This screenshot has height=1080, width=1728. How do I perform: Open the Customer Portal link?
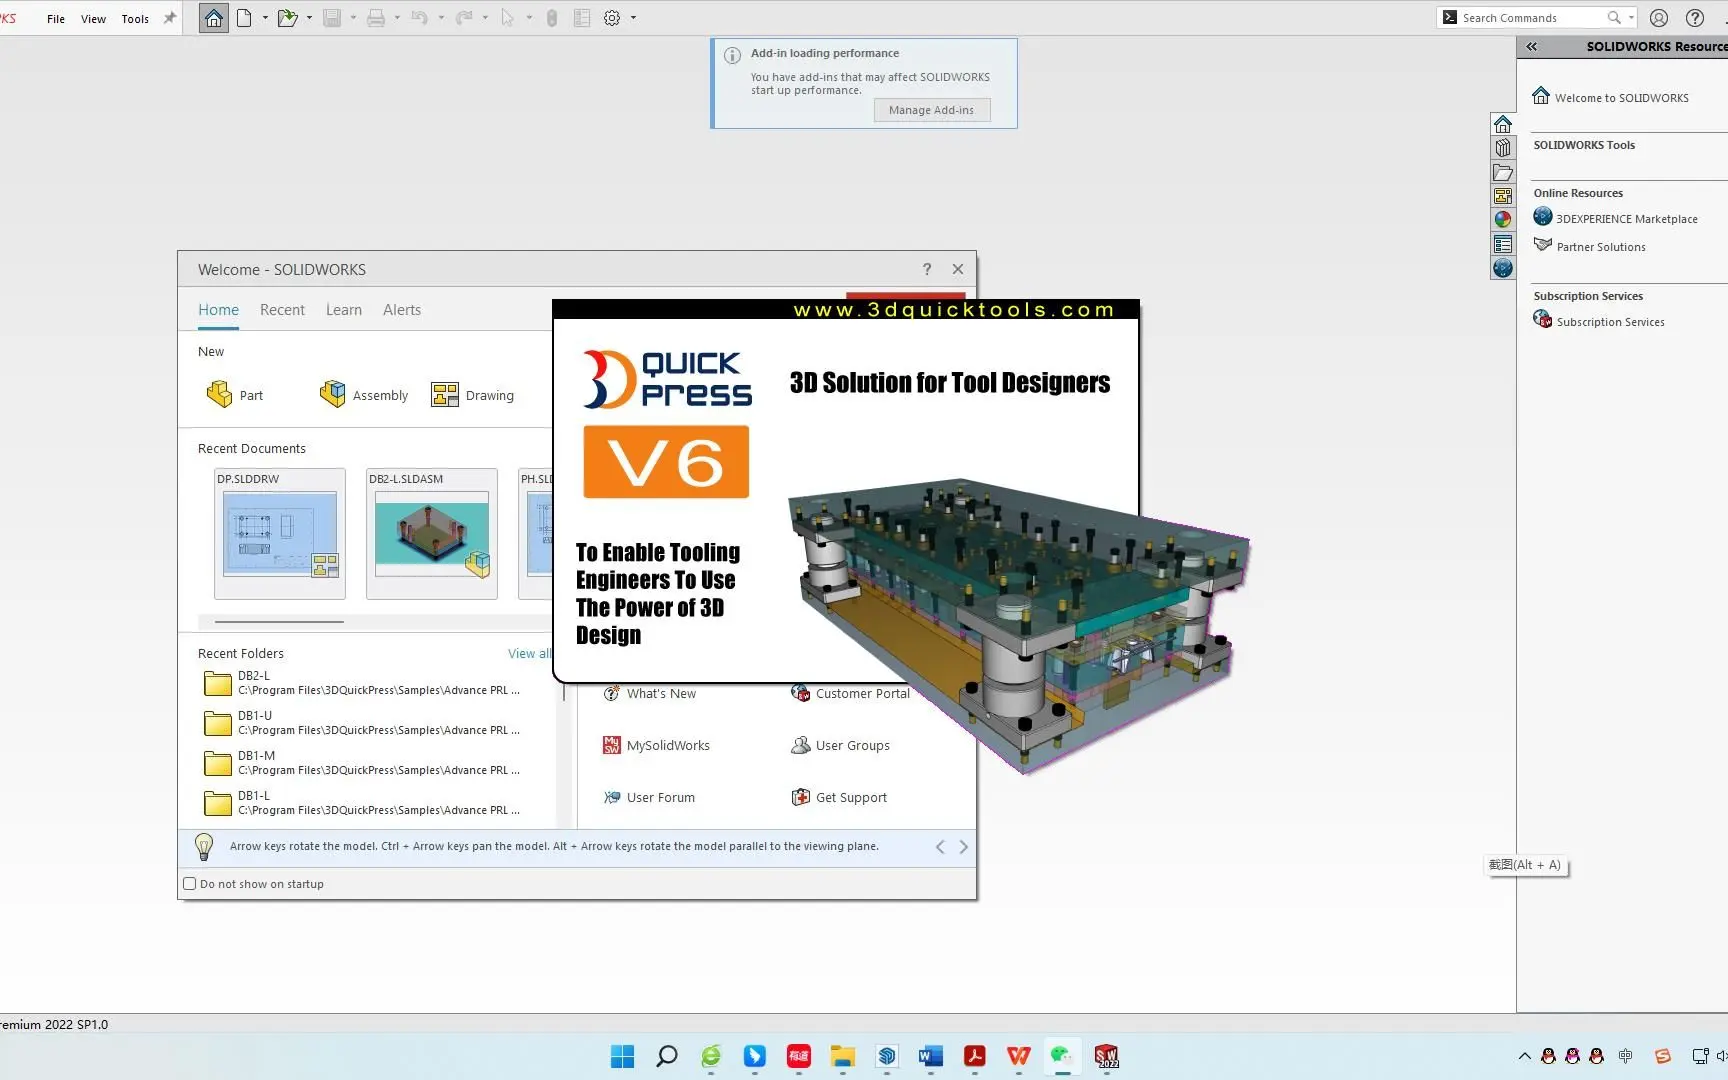tap(851, 693)
